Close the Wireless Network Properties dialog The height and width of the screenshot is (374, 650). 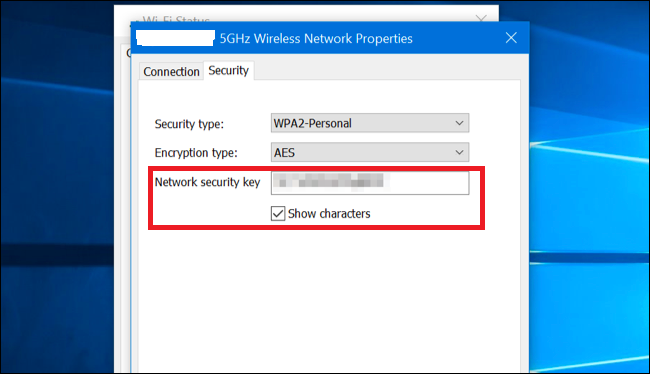coord(511,38)
